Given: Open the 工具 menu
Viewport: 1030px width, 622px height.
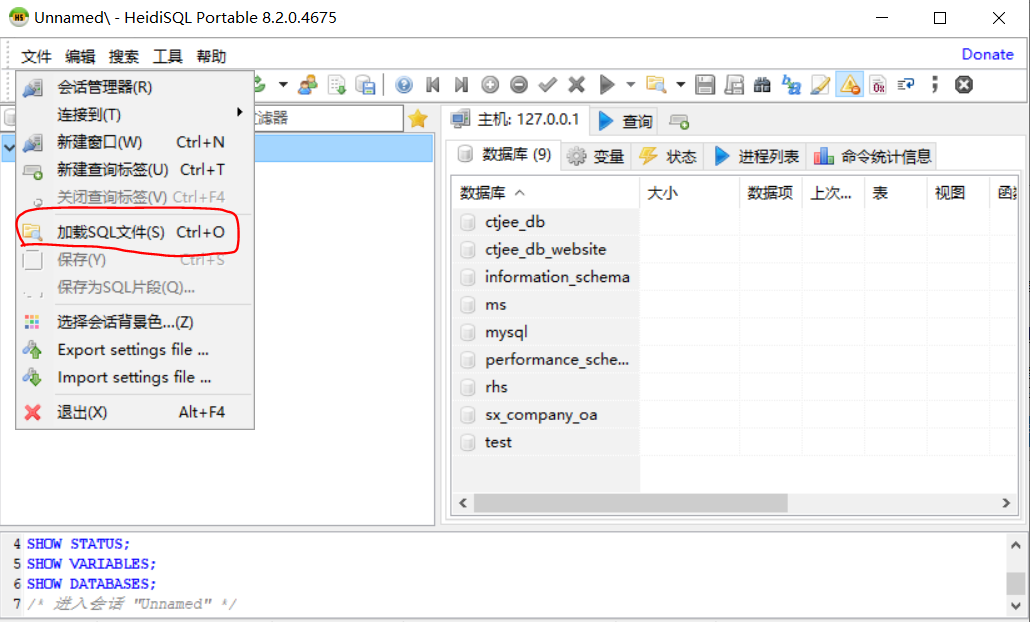Looking at the screenshot, I should click(x=168, y=56).
